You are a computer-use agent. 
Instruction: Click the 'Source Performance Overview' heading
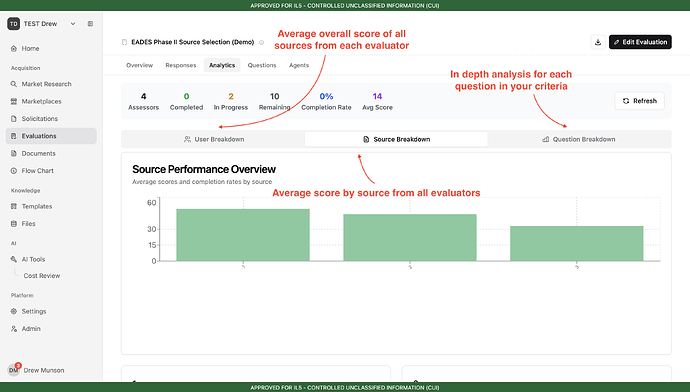click(x=204, y=169)
